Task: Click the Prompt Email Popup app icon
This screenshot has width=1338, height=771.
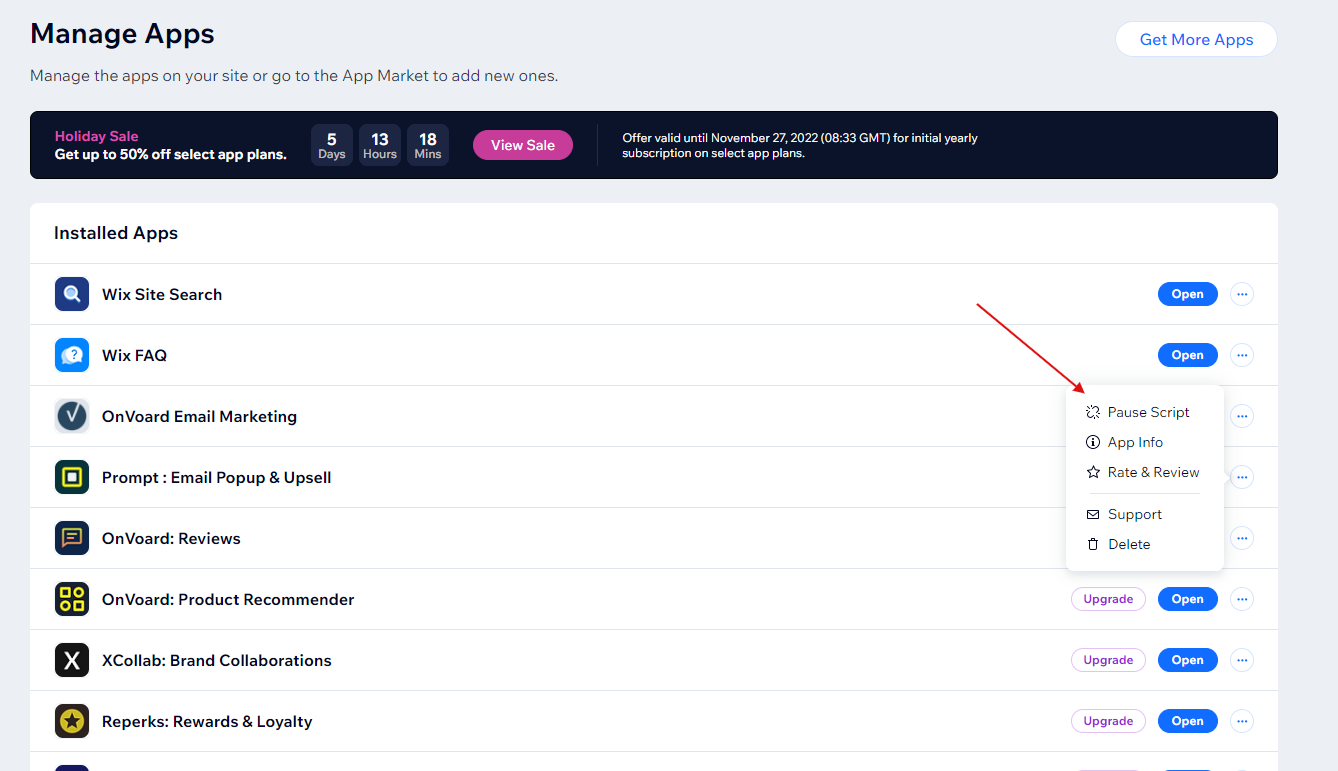Action: click(72, 477)
